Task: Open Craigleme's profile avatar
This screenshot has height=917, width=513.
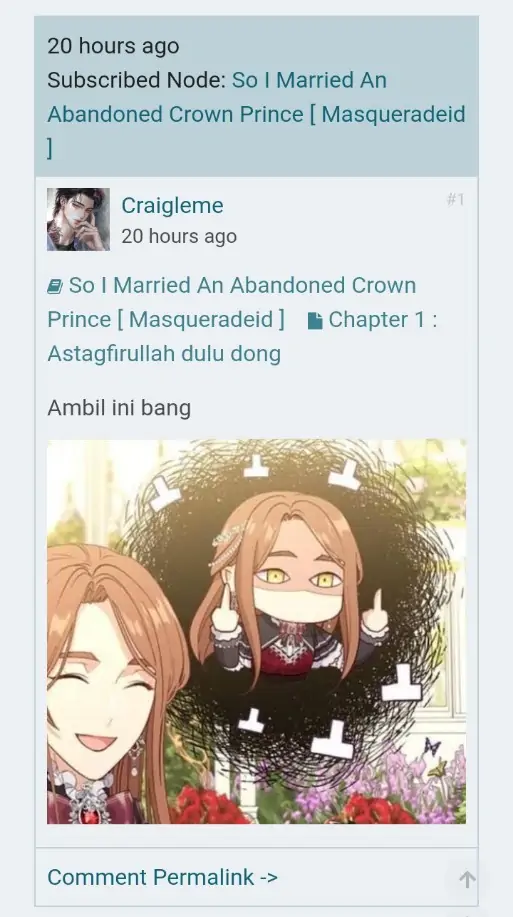Action: pos(78,219)
